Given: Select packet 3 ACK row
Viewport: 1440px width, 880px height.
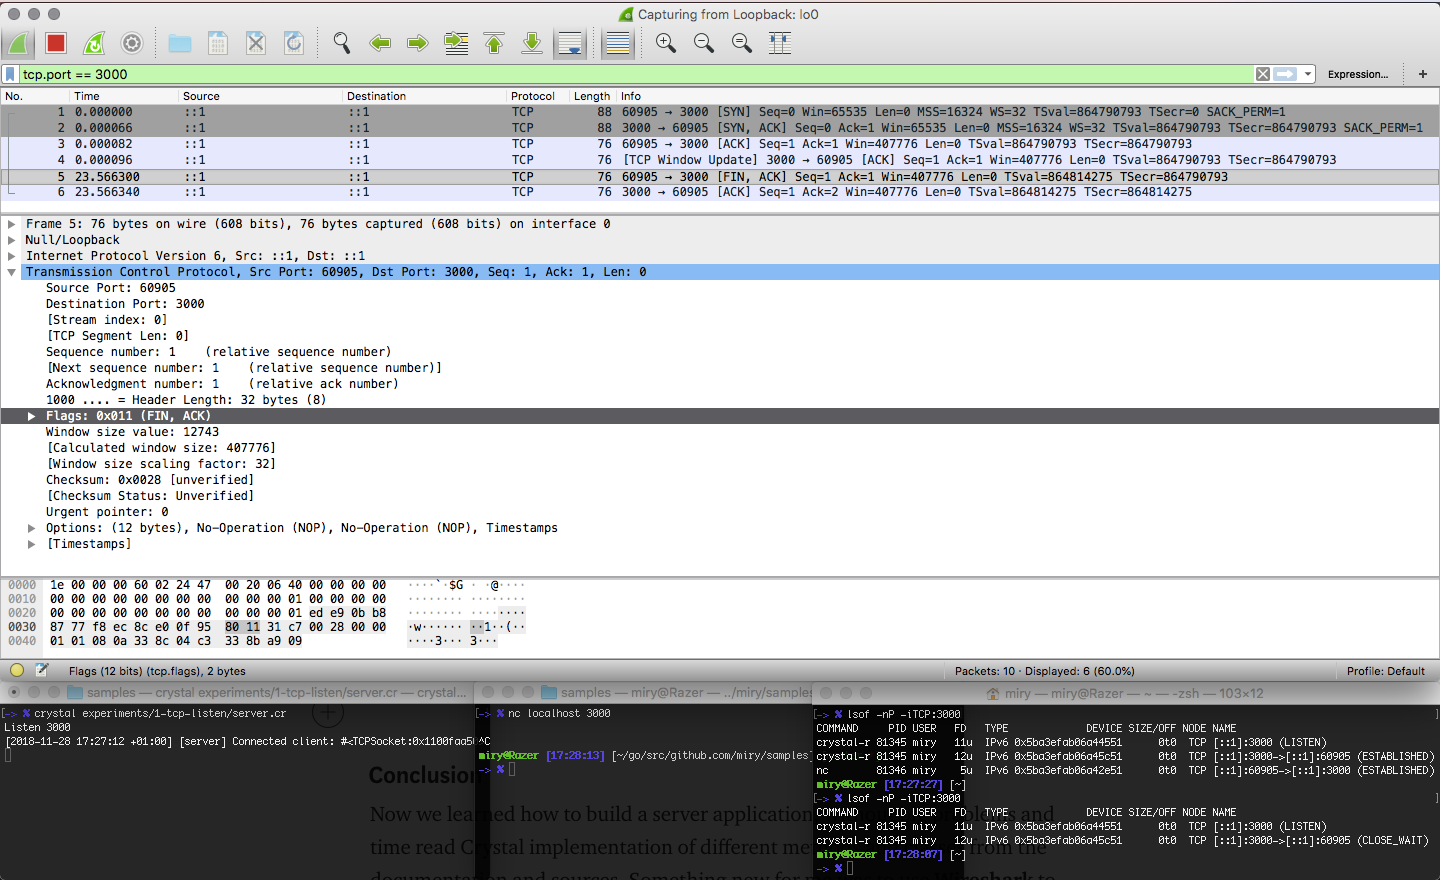Looking at the screenshot, I should point(720,144).
